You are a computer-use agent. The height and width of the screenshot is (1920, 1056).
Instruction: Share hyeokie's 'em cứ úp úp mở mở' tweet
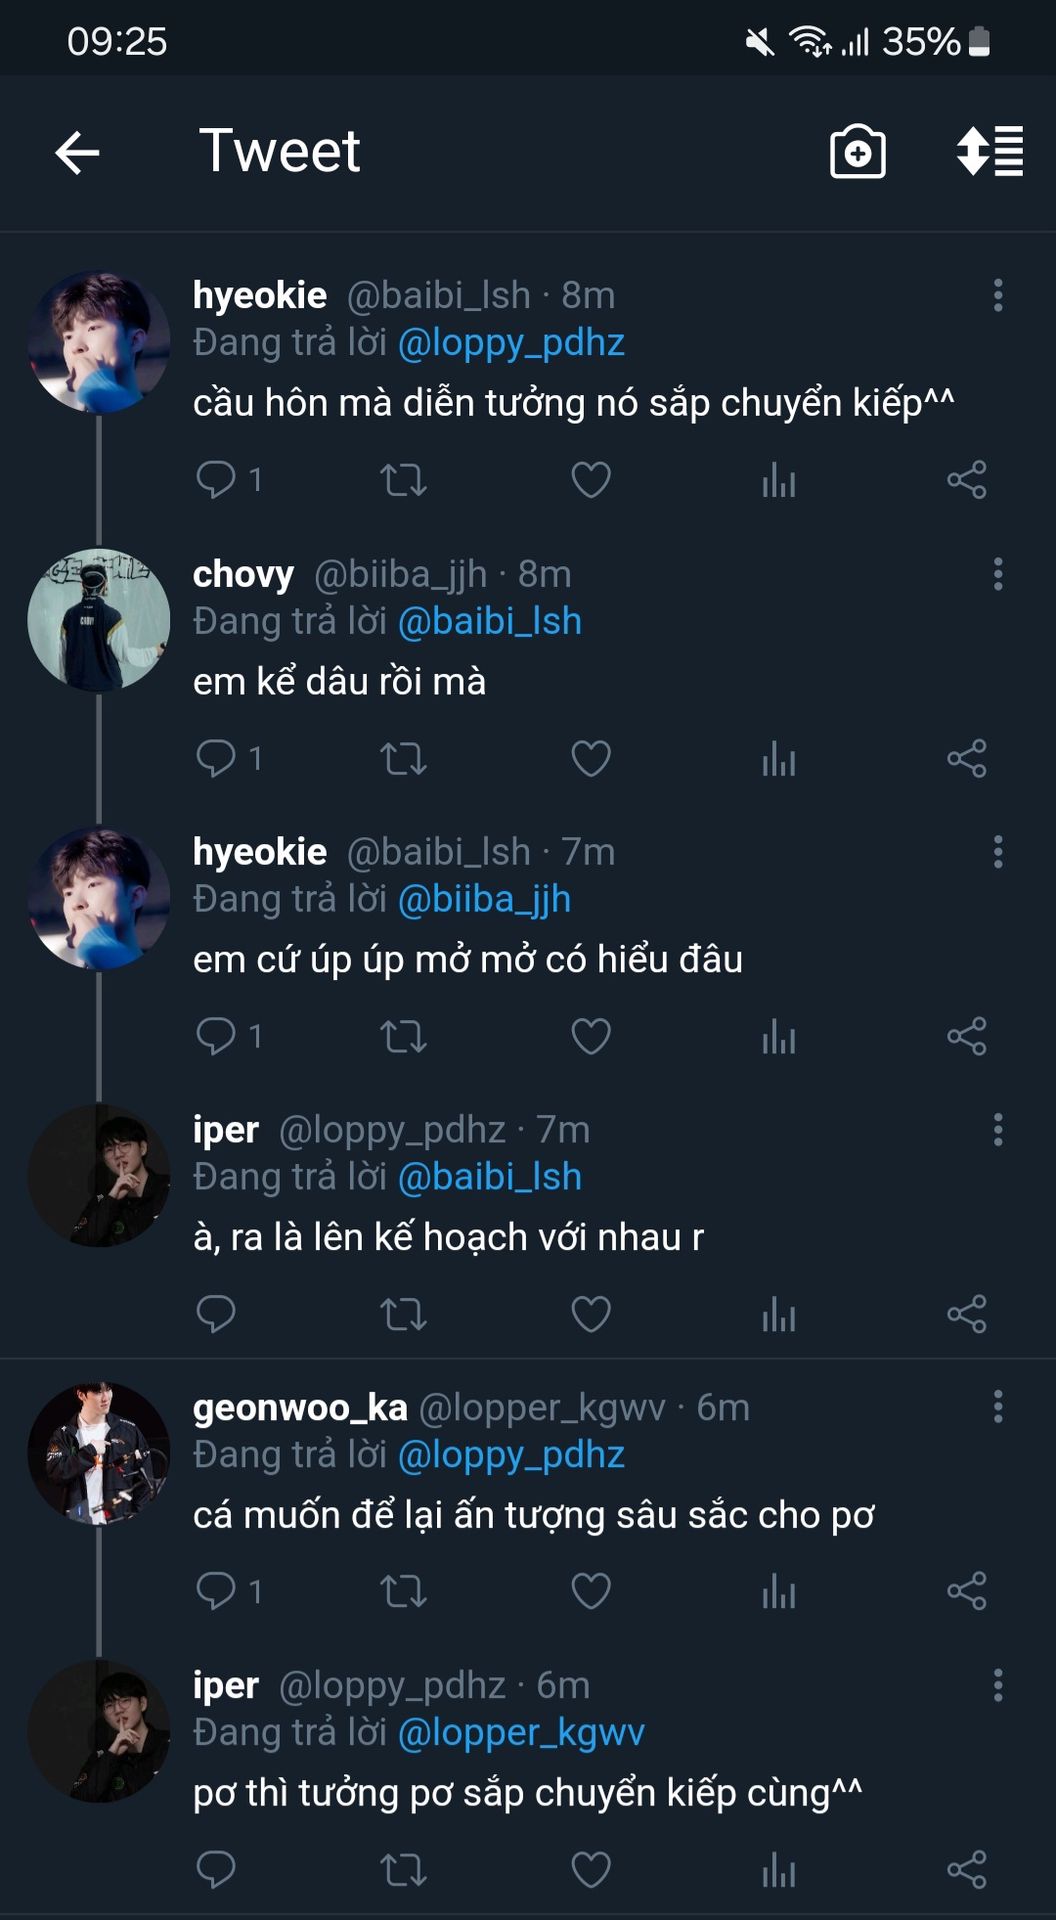tap(966, 1036)
